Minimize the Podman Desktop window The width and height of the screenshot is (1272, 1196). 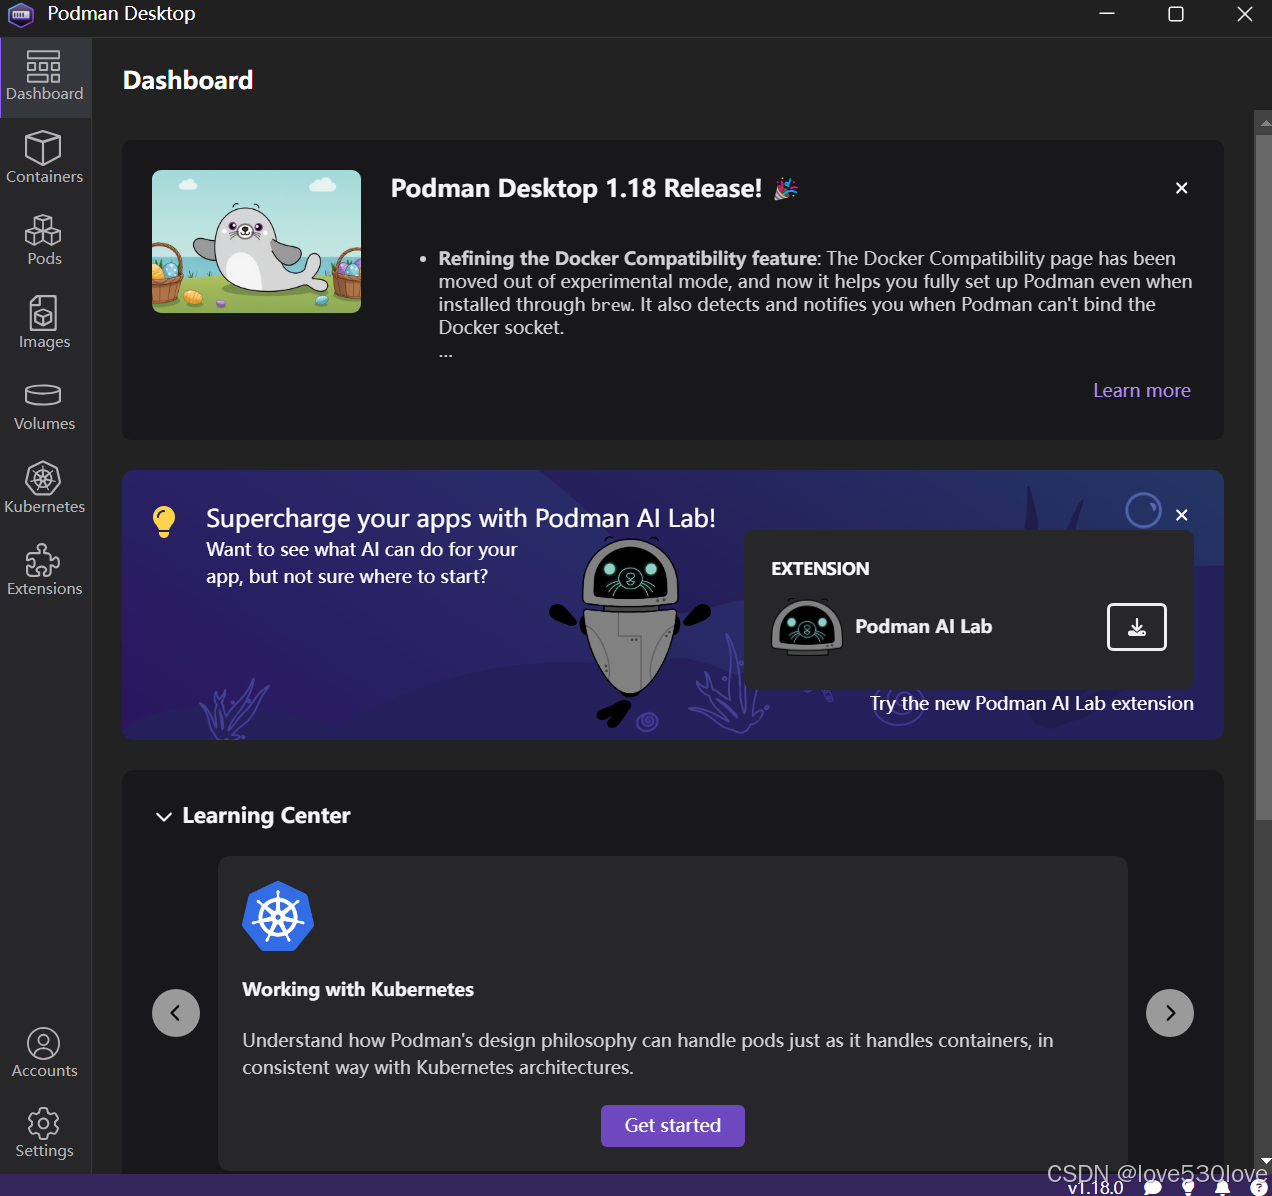pyautogui.click(x=1107, y=14)
